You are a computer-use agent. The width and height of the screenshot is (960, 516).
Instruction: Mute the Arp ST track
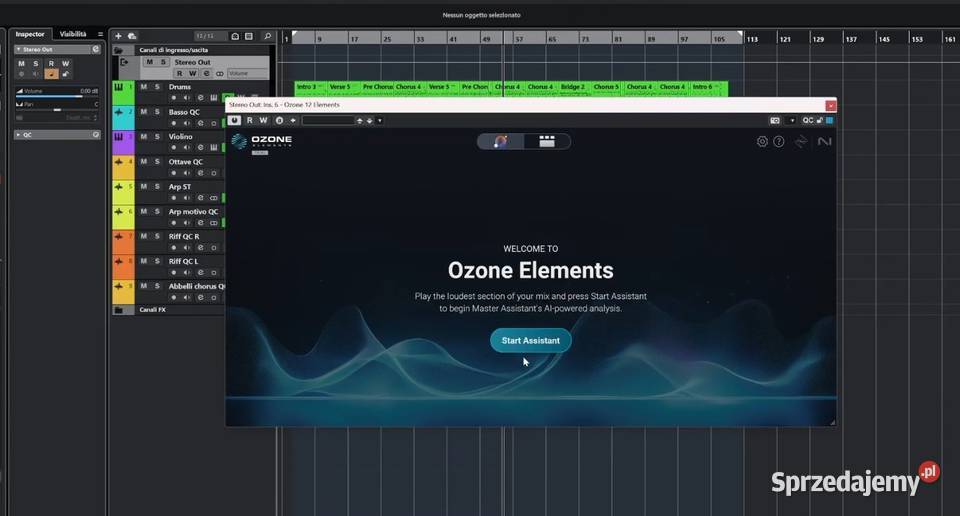click(143, 187)
